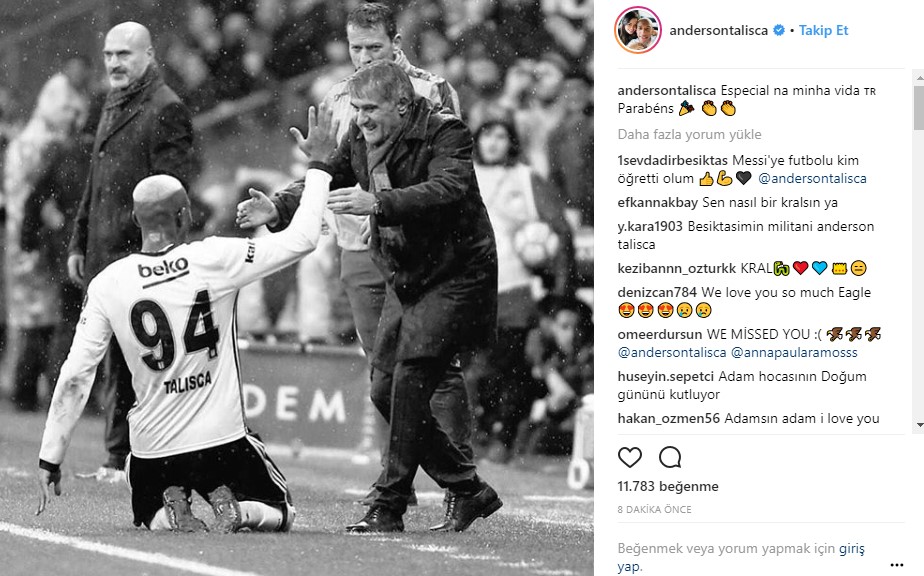Click the black-and-white post photo
The height and width of the screenshot is (576, 924).
(x=297, y=288)
